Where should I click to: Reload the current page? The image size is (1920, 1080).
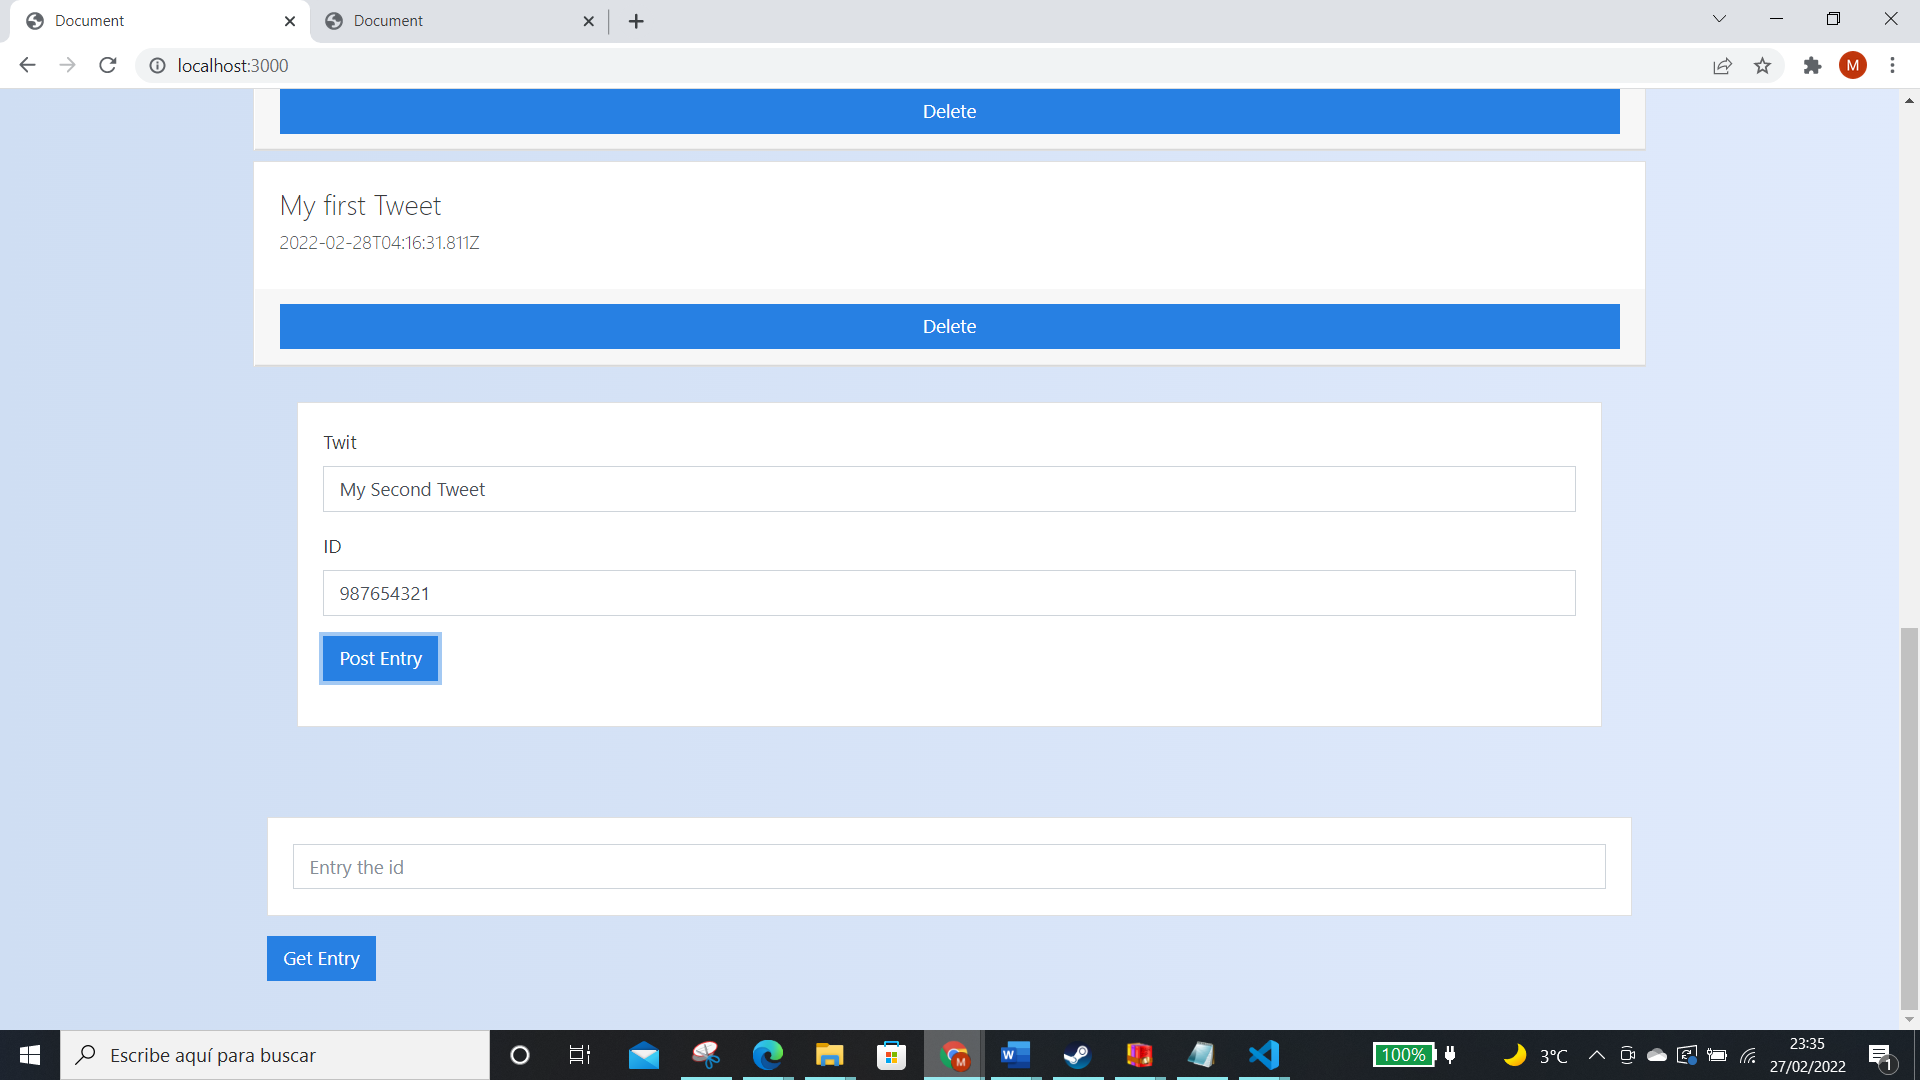tap(108, 65)
